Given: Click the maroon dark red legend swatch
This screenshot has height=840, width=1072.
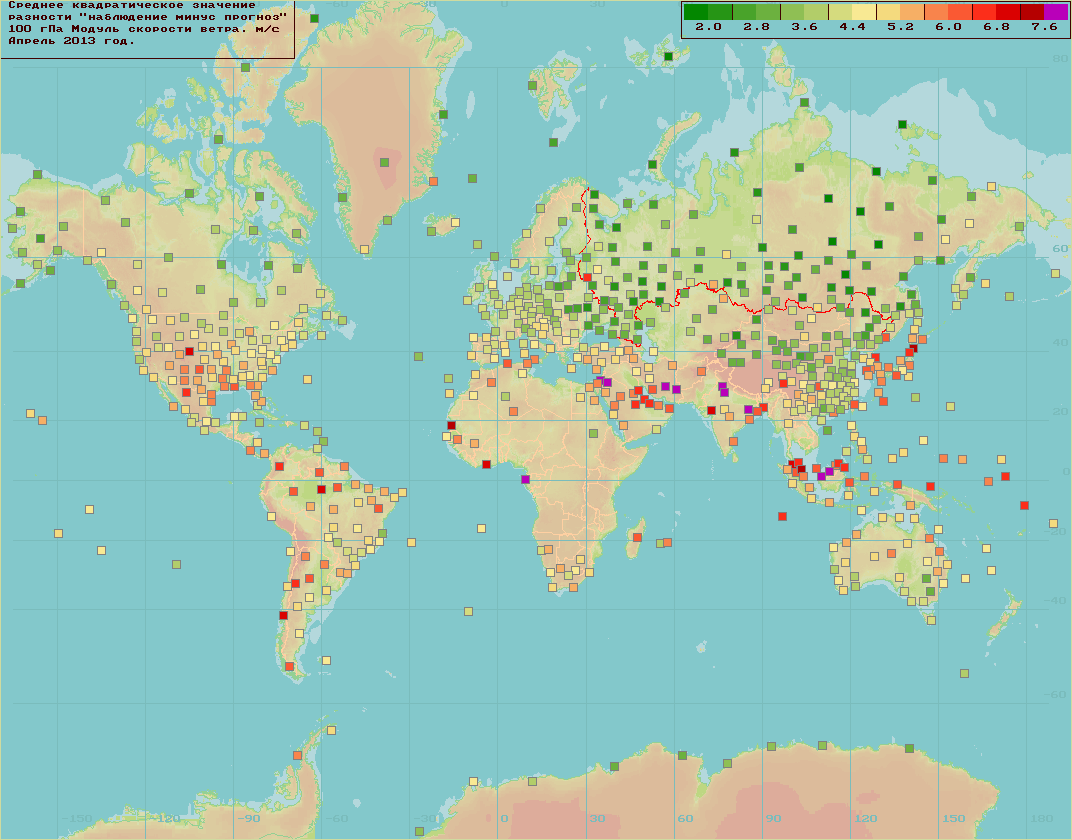Looking at the screenshot, I should click(1032, 12).
